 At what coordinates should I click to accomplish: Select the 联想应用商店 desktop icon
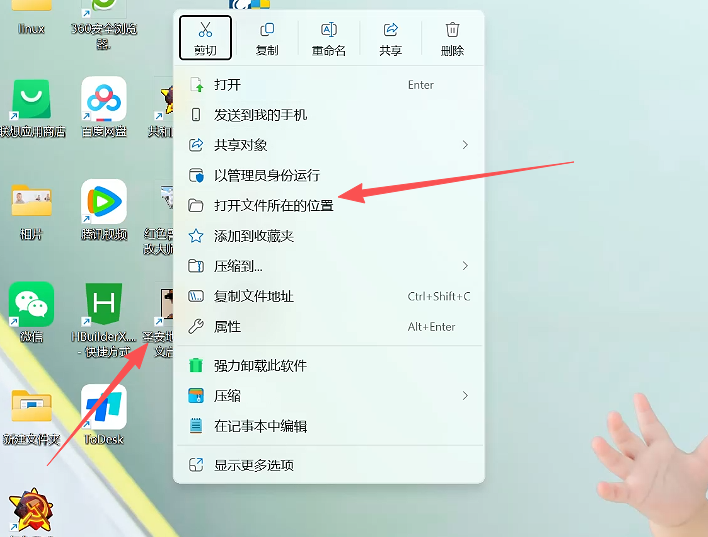click(x=32, y=108)
